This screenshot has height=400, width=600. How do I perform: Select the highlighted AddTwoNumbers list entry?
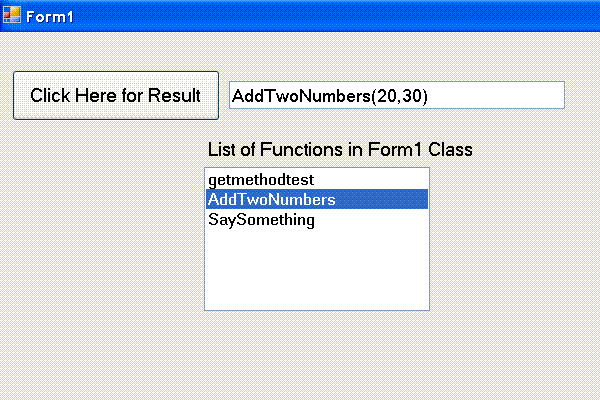point(317,199)
